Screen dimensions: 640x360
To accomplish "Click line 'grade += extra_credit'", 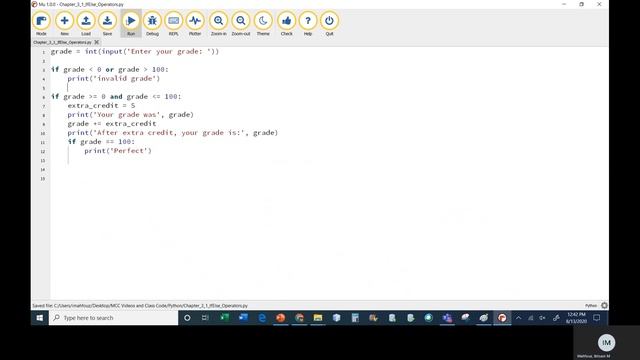I will coord(112,124).
